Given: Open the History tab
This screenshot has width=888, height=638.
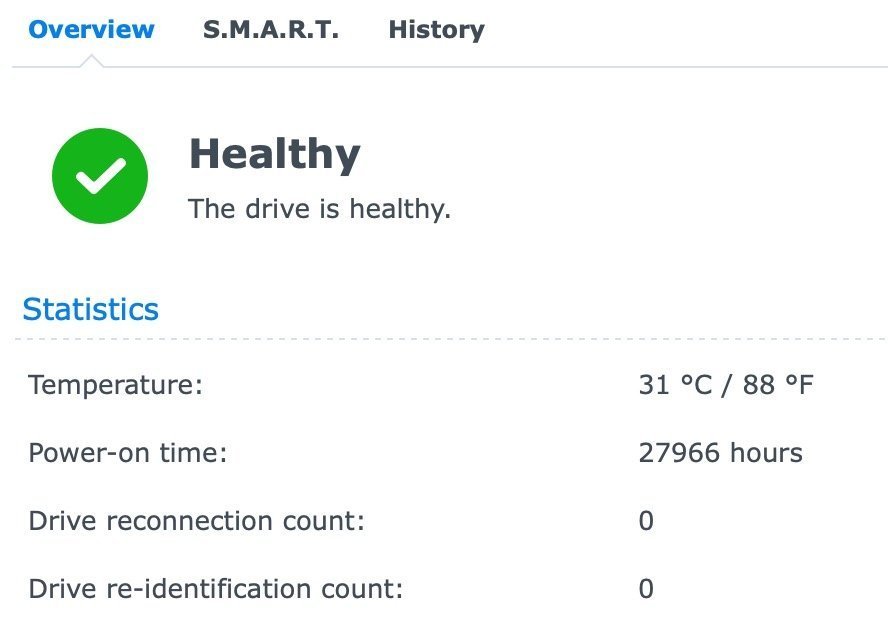Looking at the screenshot, I should coord(436,30).
